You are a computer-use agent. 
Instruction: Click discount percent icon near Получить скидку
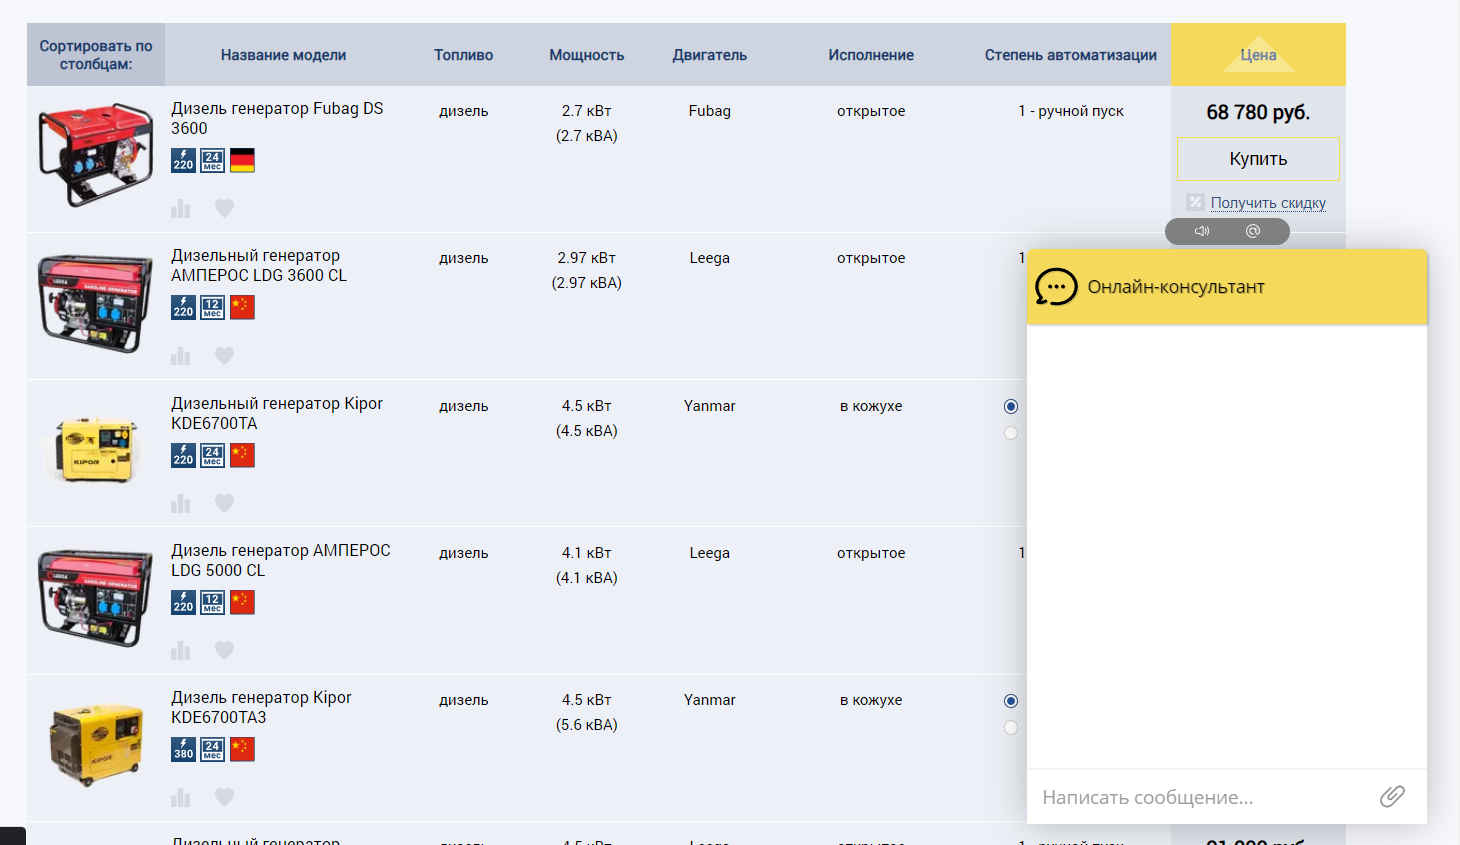1195,202
